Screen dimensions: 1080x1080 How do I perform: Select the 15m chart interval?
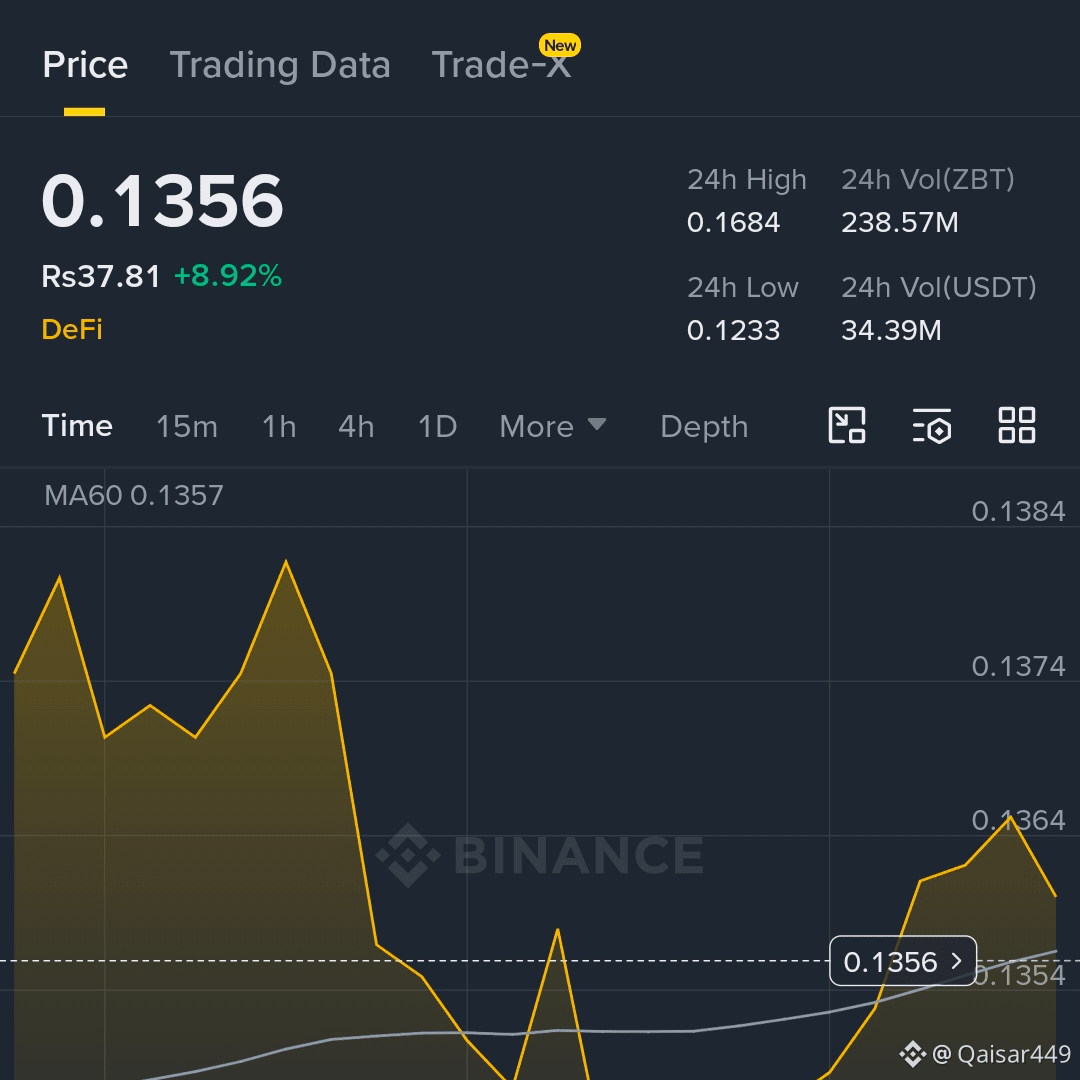point(187,426)
